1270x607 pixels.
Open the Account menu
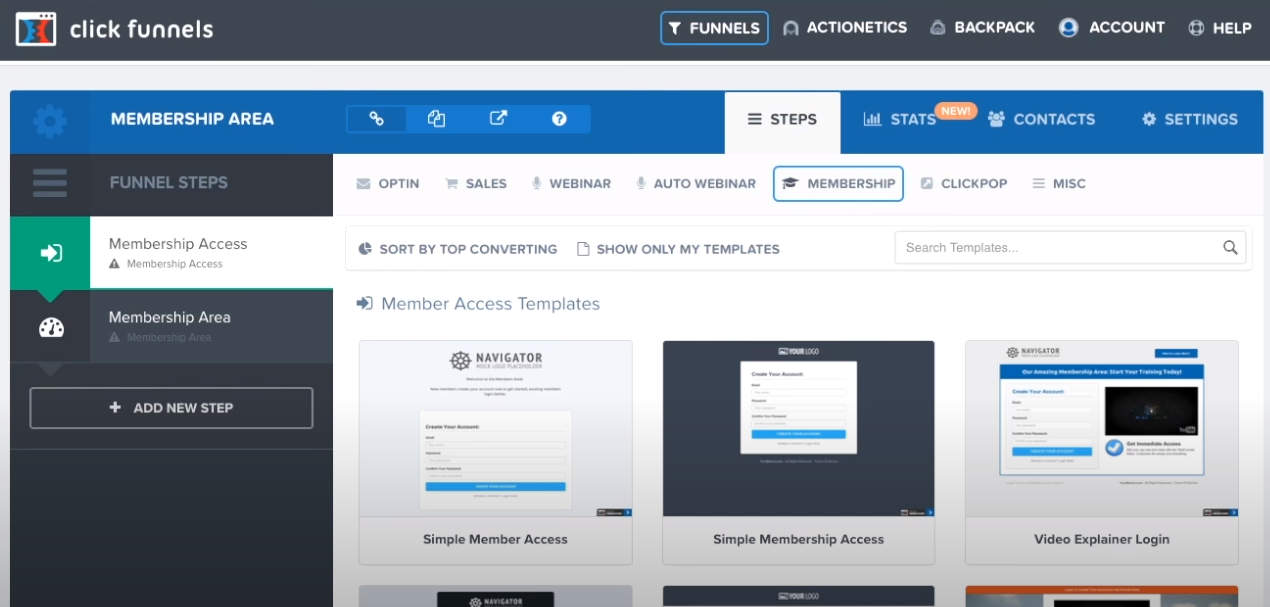tap(1112, 28)
